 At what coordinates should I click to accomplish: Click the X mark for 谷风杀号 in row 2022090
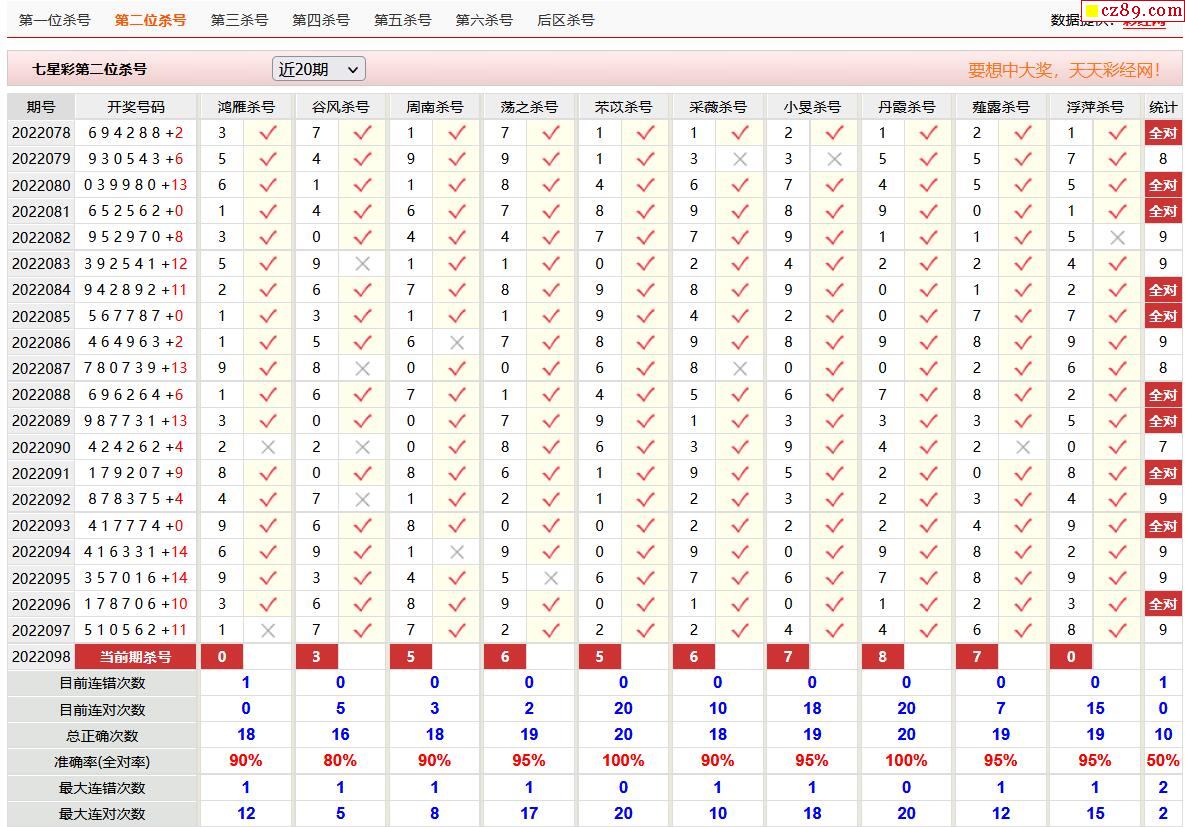(363, 447)
